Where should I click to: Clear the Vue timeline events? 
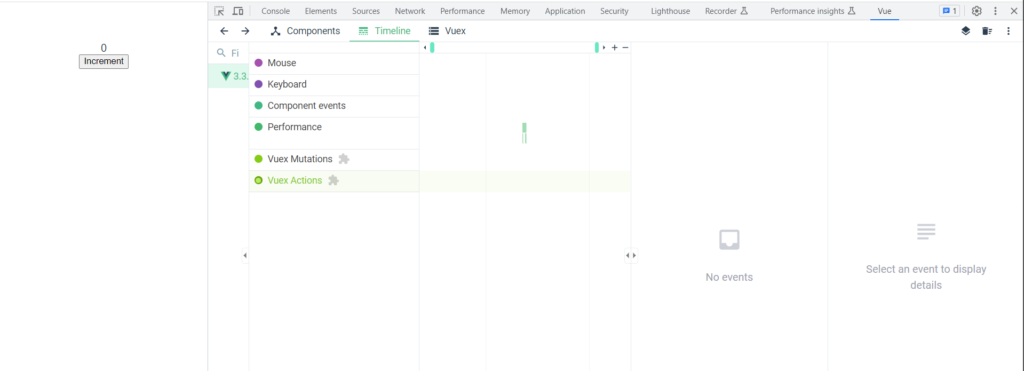click(x=987, y=31)
